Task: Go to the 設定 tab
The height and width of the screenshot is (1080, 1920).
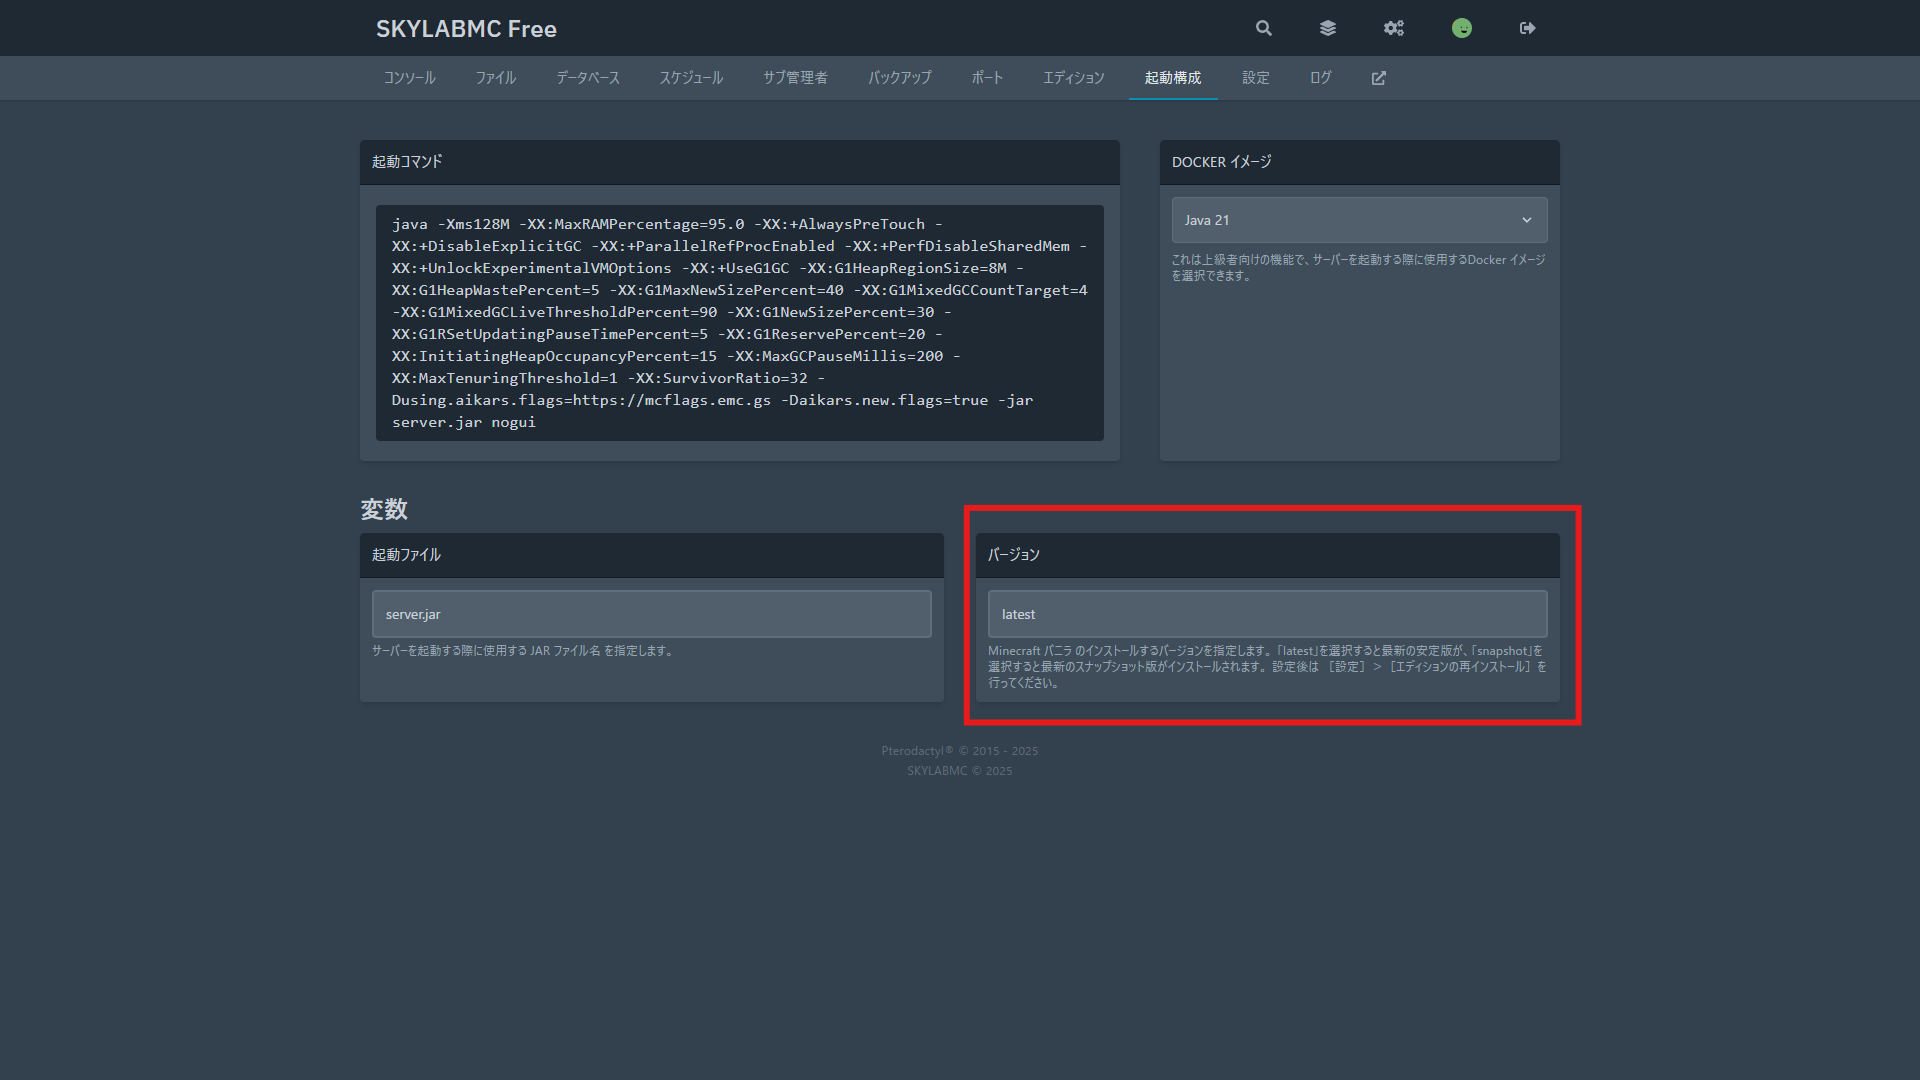Action: (1256, 78)
